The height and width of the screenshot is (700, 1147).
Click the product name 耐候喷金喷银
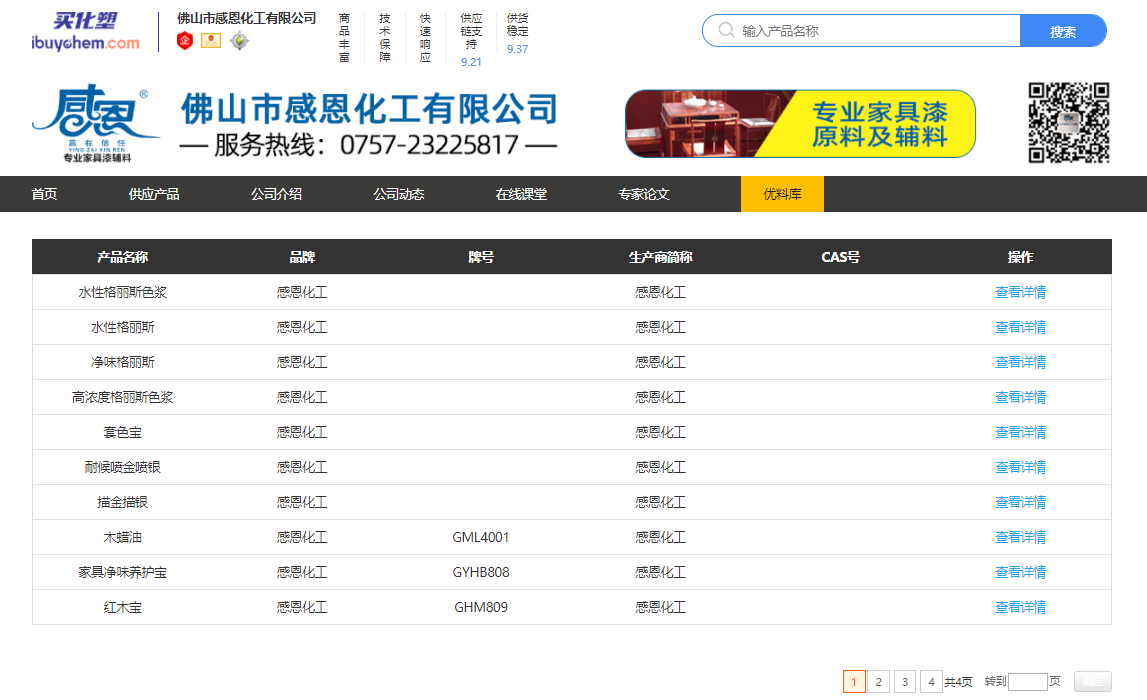tap(122, 467)
